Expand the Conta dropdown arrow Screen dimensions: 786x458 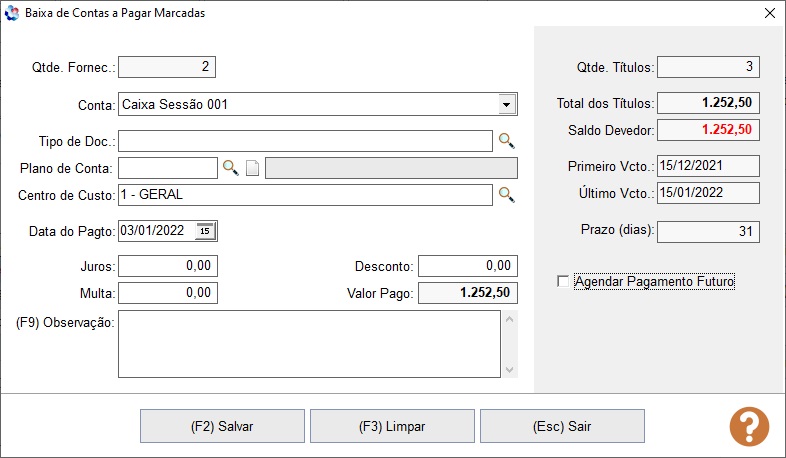507,104
